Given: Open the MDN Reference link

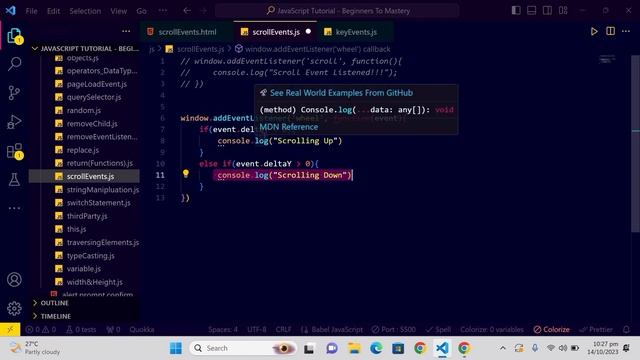Looking at the screenshot, I should (289, 127).
